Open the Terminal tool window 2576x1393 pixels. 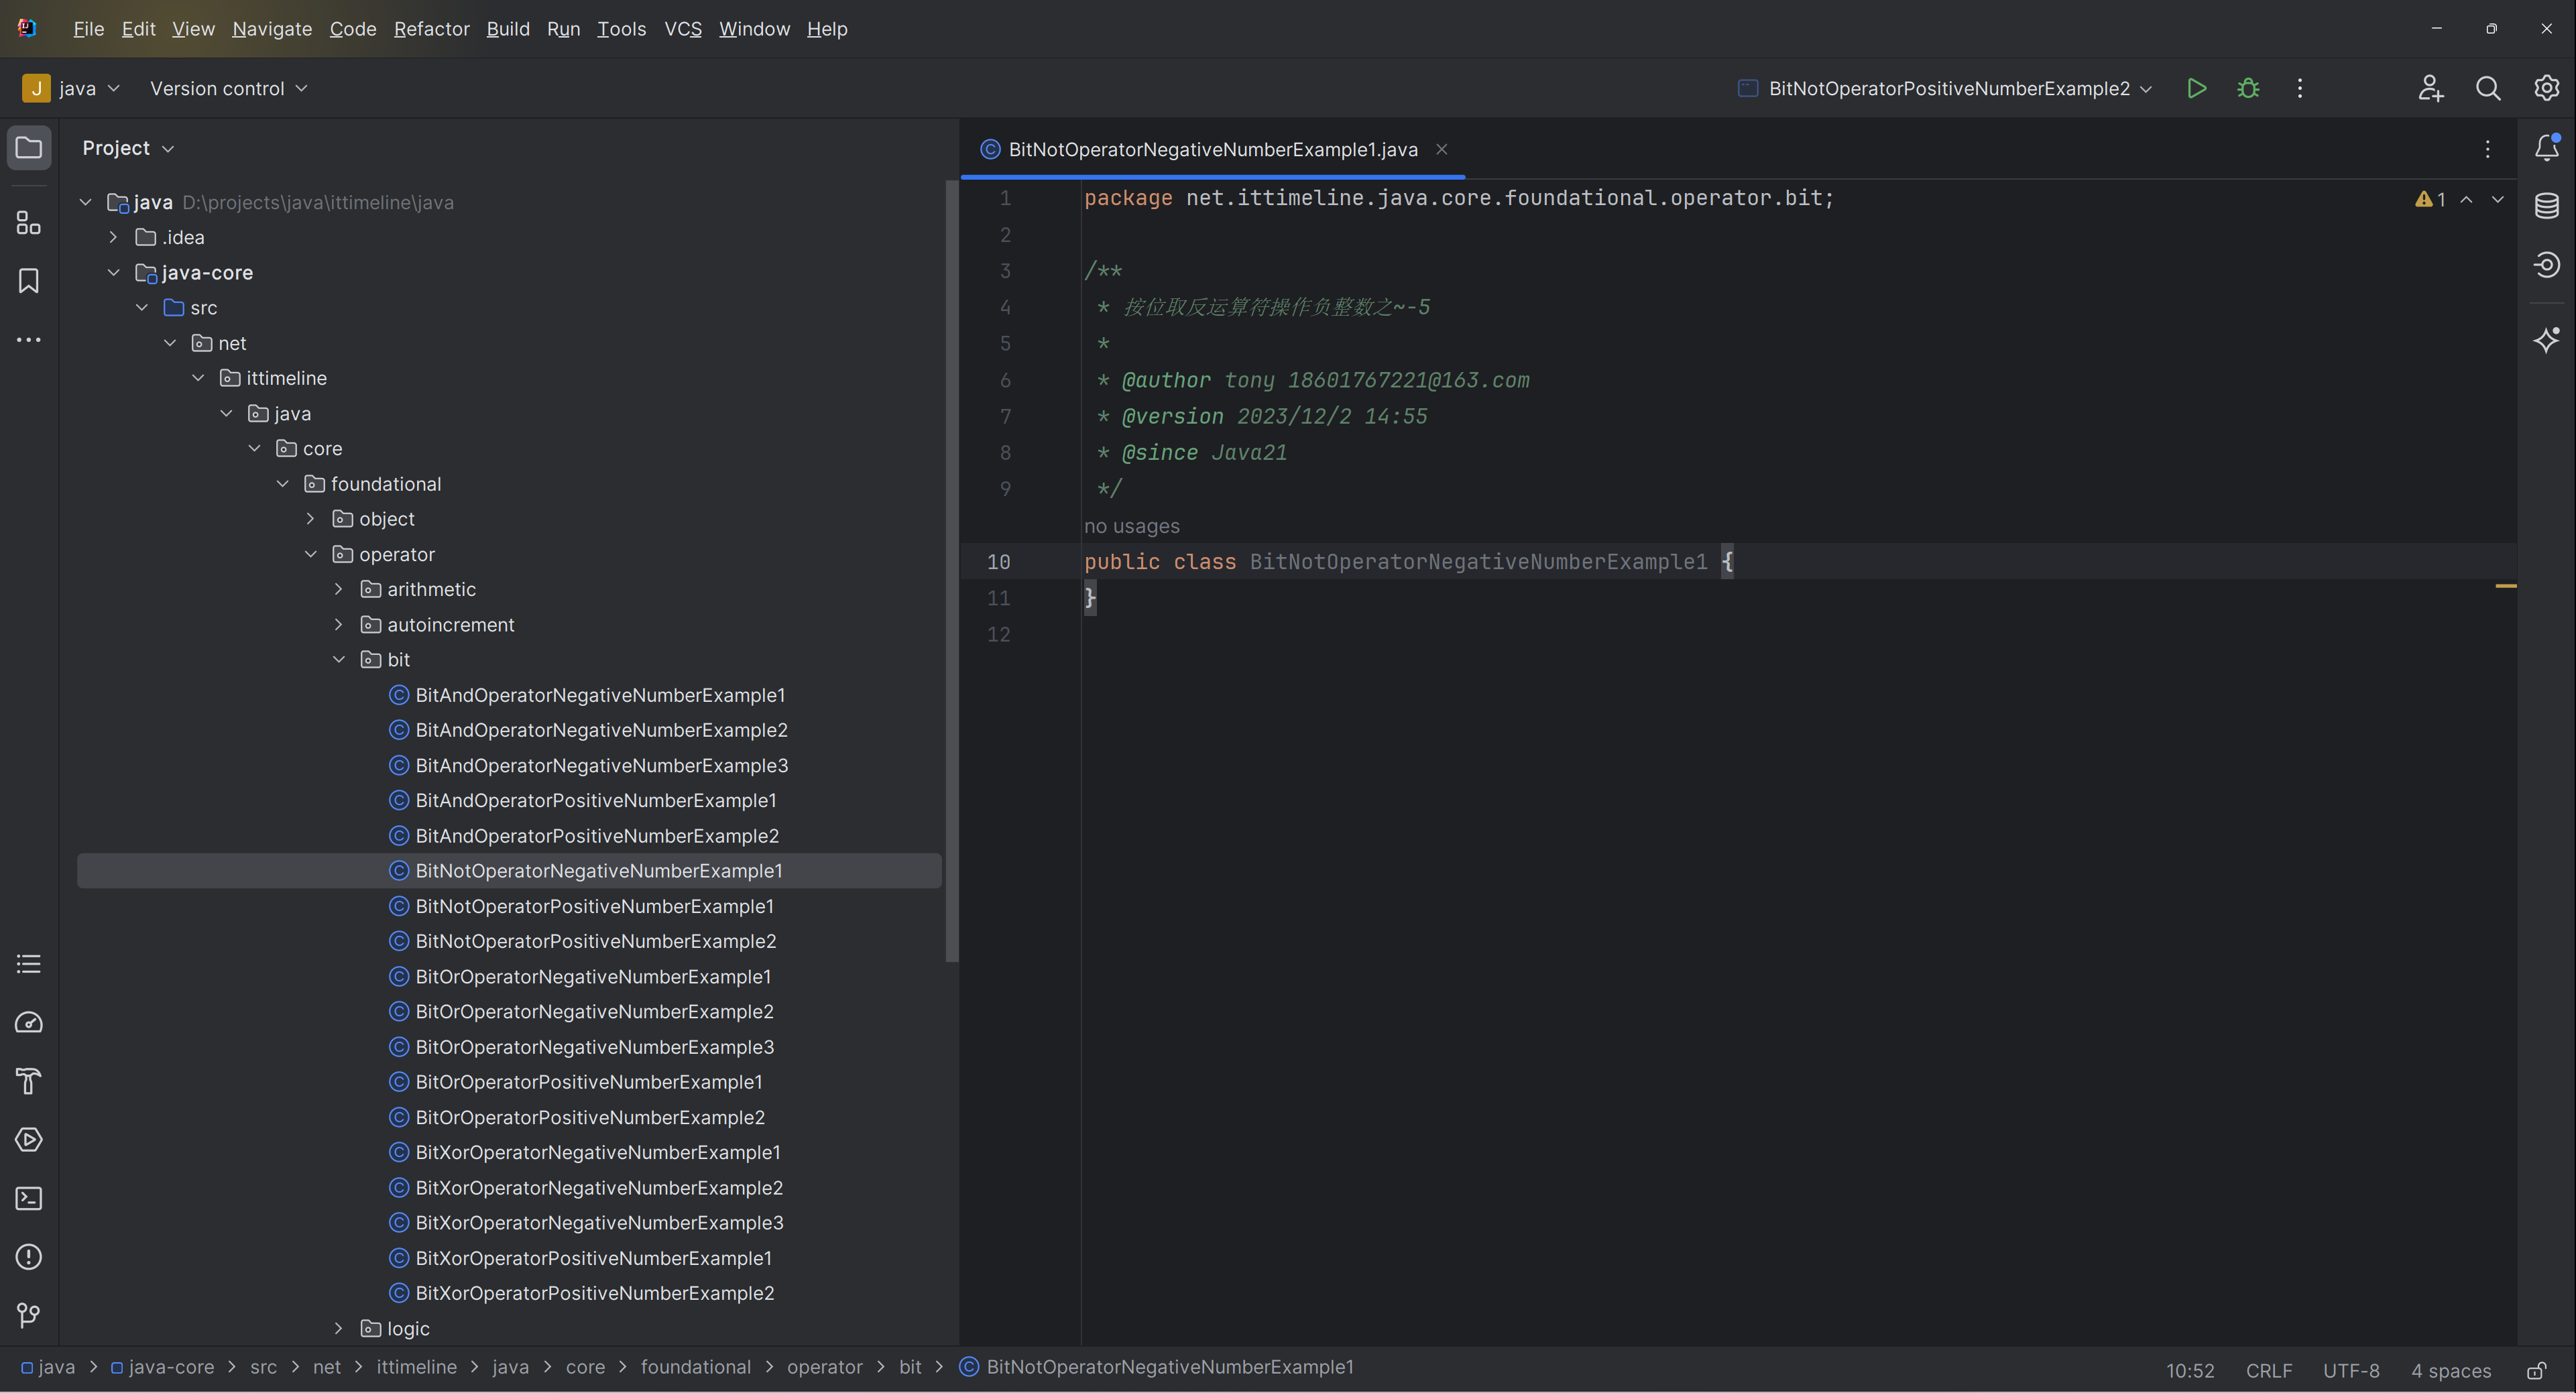[29, 1198]
